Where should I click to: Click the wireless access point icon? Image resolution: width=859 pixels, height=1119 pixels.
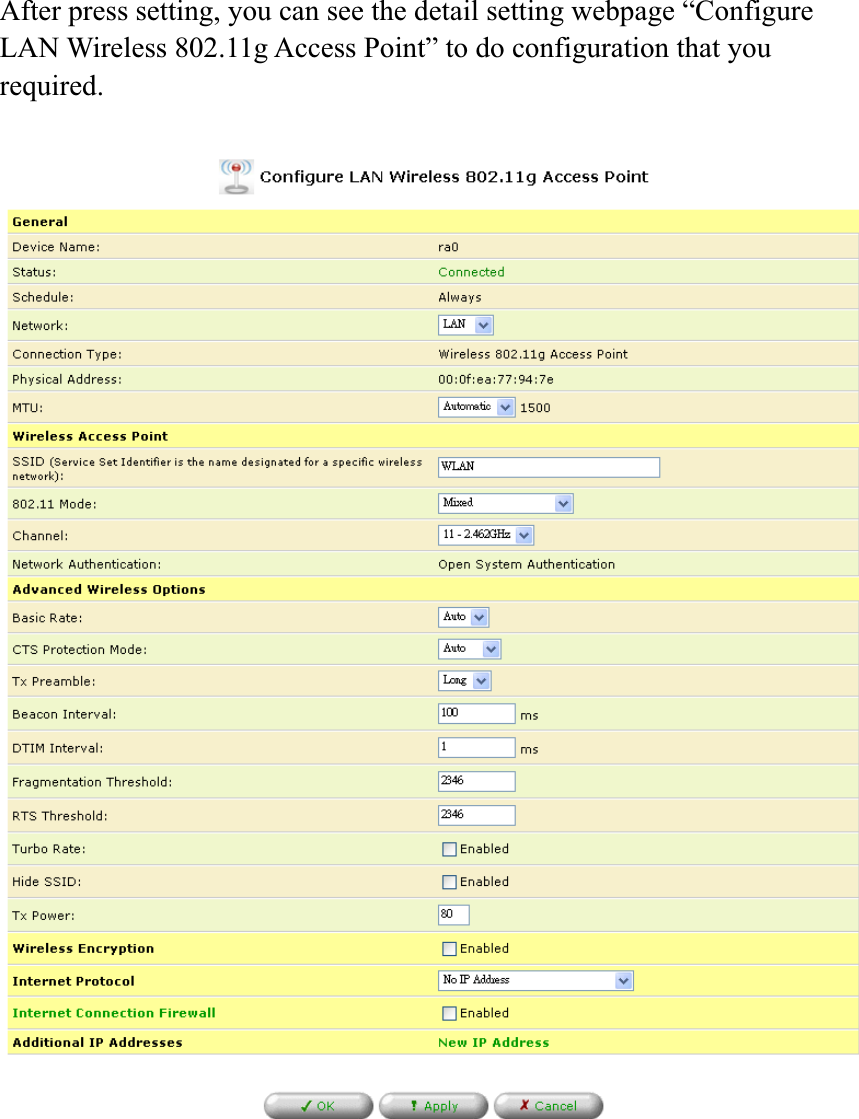[235, 176]
